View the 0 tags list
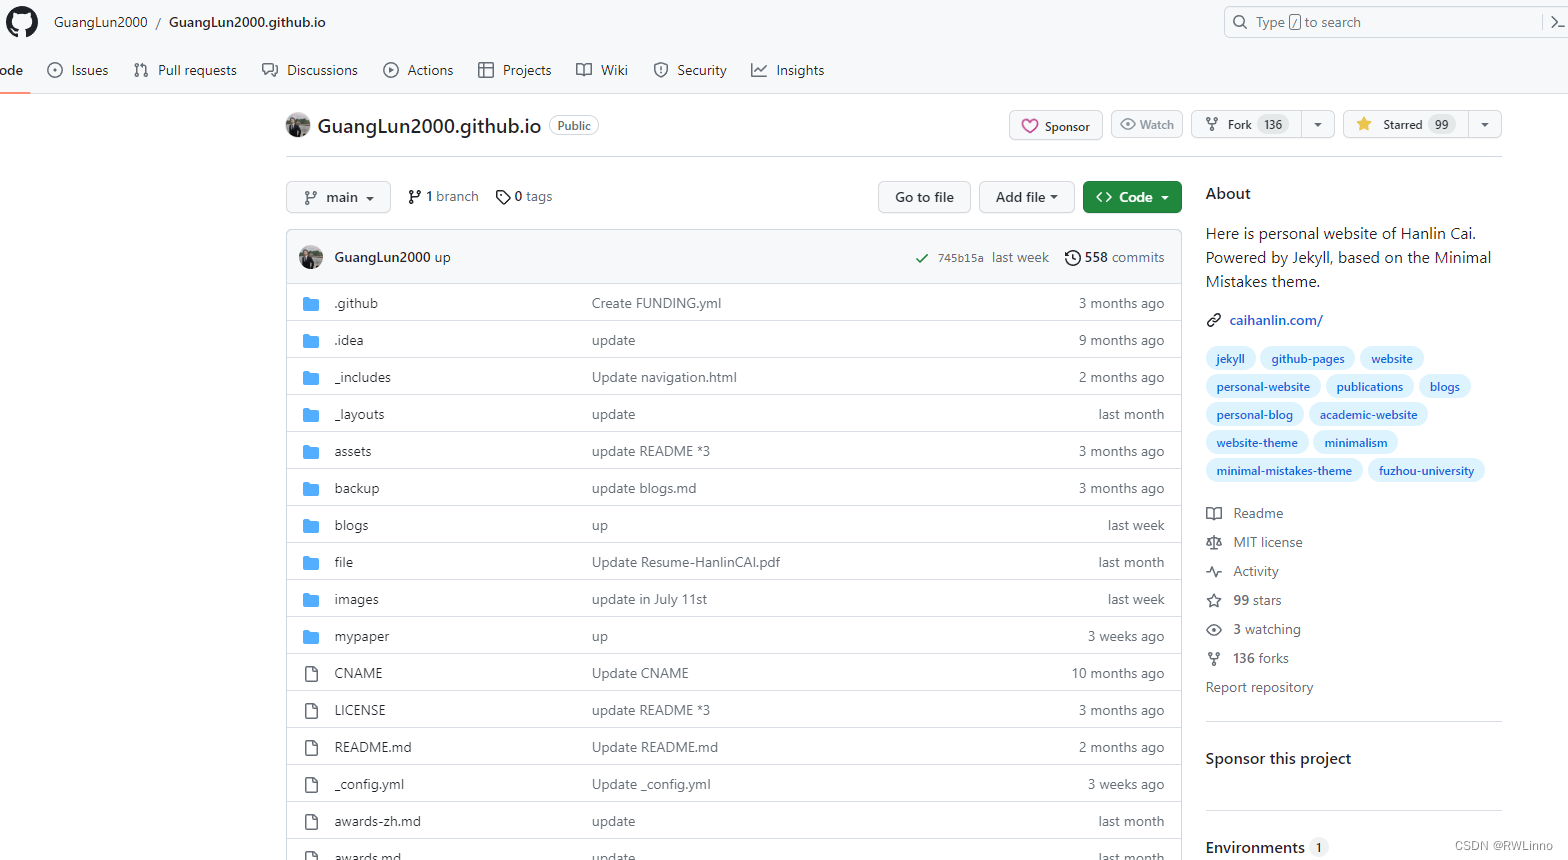1568x860 pixels. click(524, 197)
